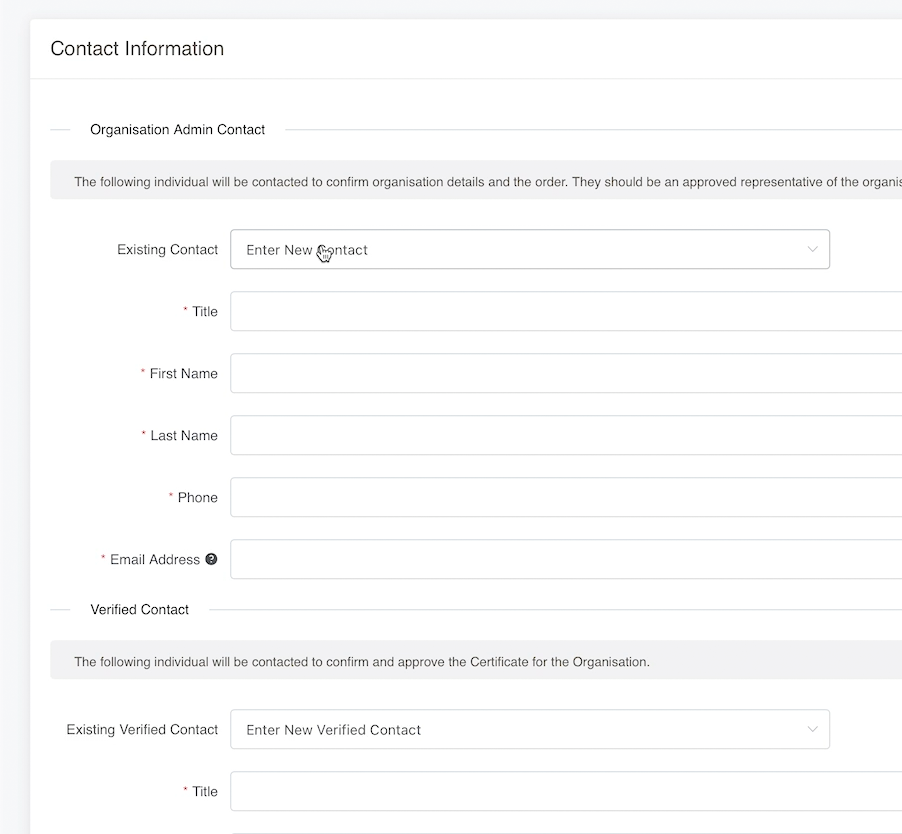902x834 pixels.
Task: Select the Enter New Verified Contact option
Action: tap(332, 729)
